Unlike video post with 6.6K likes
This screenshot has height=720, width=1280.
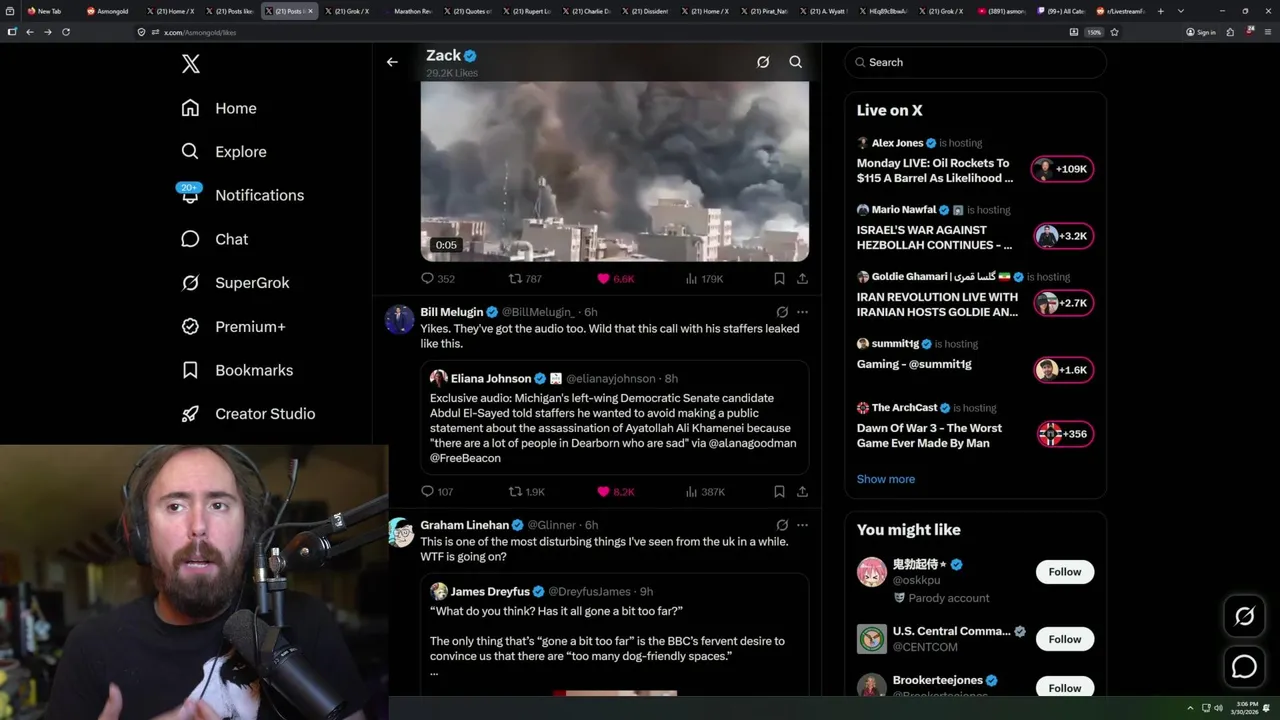click(615, 279)
